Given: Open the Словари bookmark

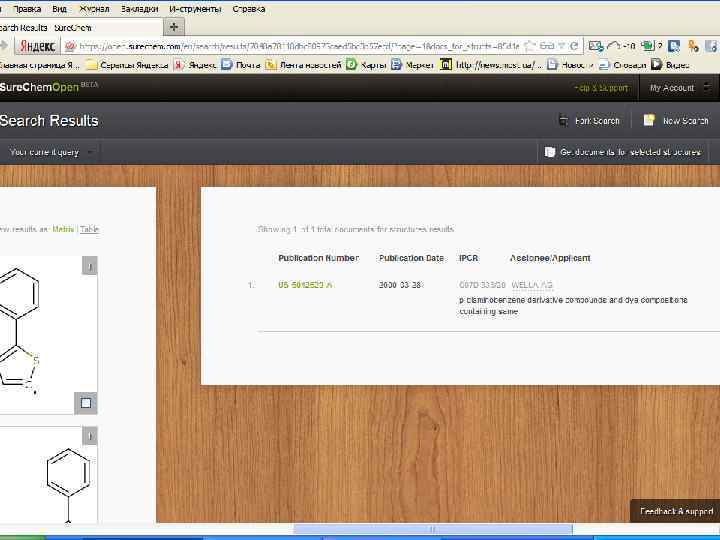Looking at the screenshot, I should pos(622,65).
